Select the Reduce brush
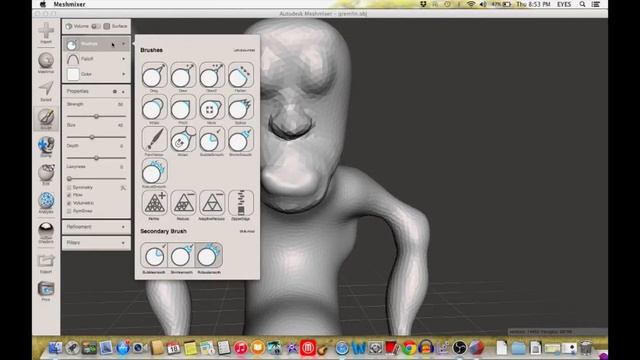This screenshot has width=640, height=360. (x=183, y=203)
